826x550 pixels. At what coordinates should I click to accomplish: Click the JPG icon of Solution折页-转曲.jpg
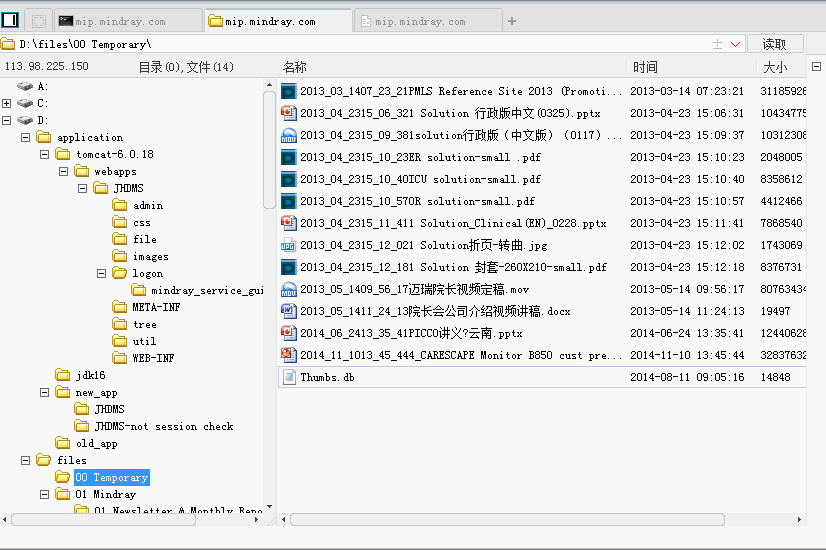coord(288,245)
